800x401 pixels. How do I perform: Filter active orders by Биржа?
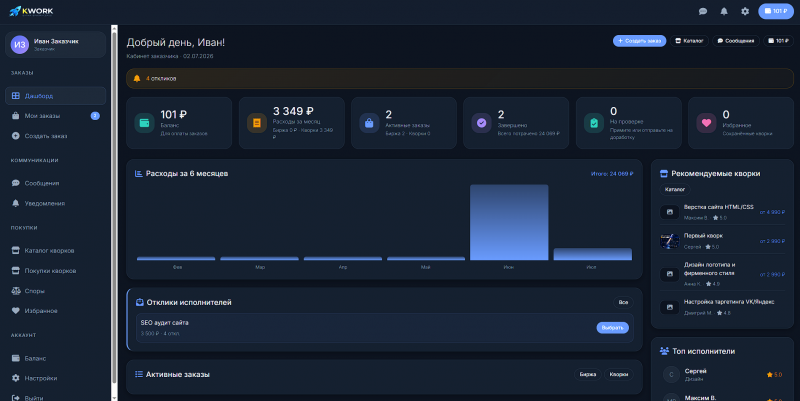pyautogui.click(x=588, y=374)
